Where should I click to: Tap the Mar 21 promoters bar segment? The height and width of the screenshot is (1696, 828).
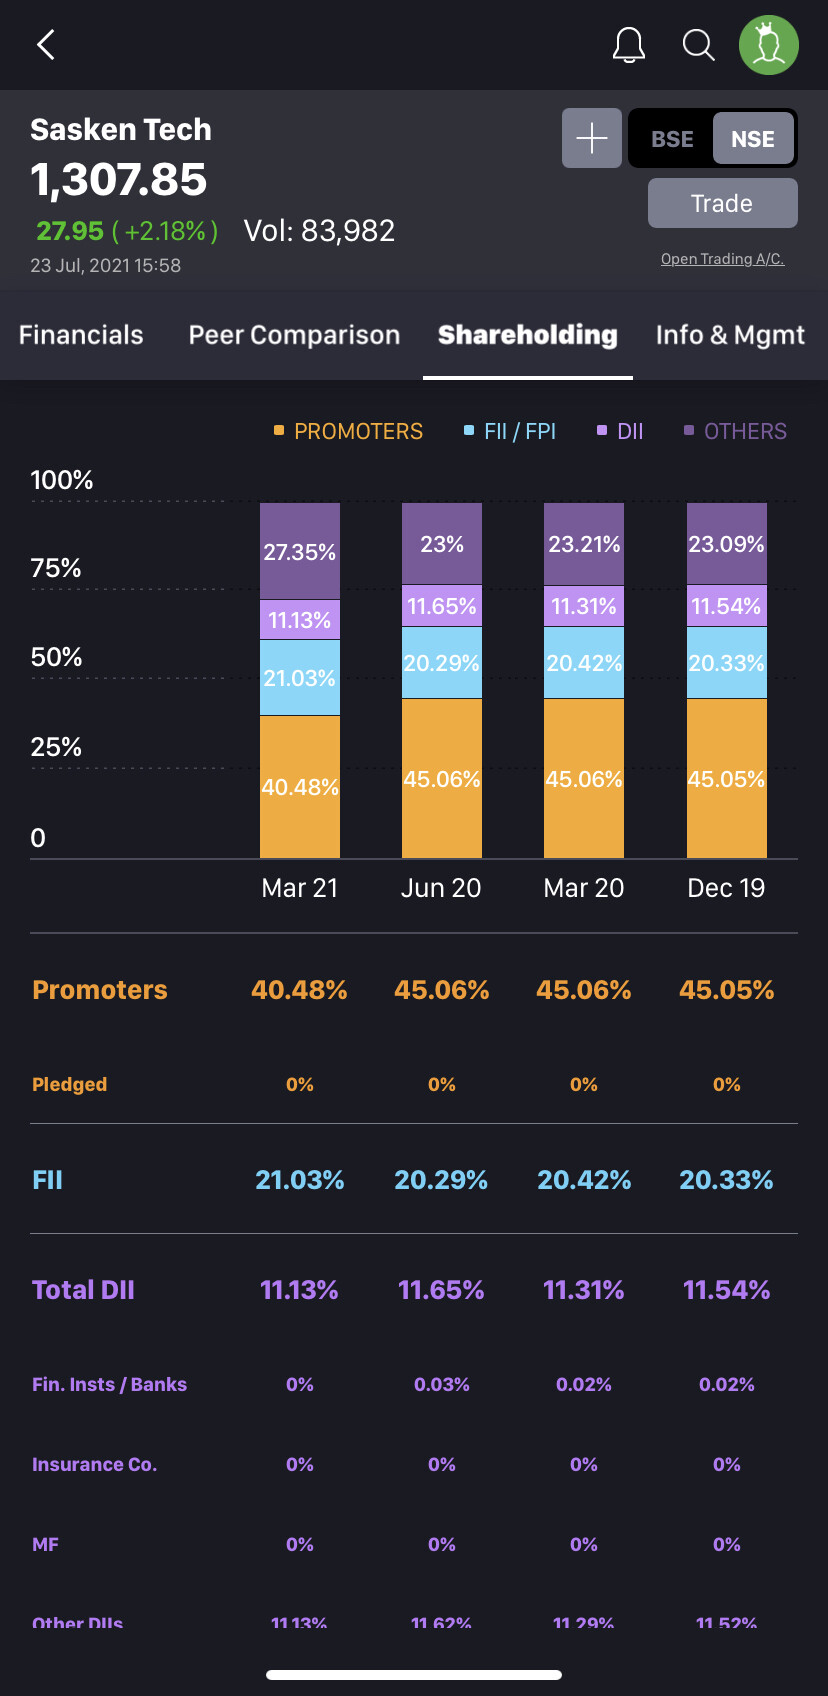click(300, 787)
